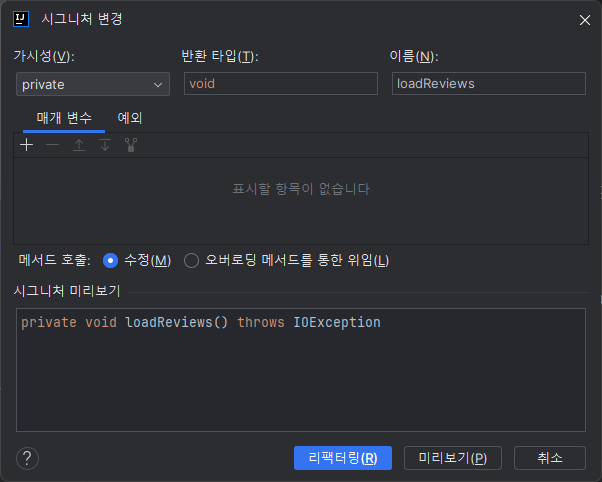Screen dimensions: 602x482
Task: Close the 시그니처 변경 dialog
Action: (x=584, y=20)
